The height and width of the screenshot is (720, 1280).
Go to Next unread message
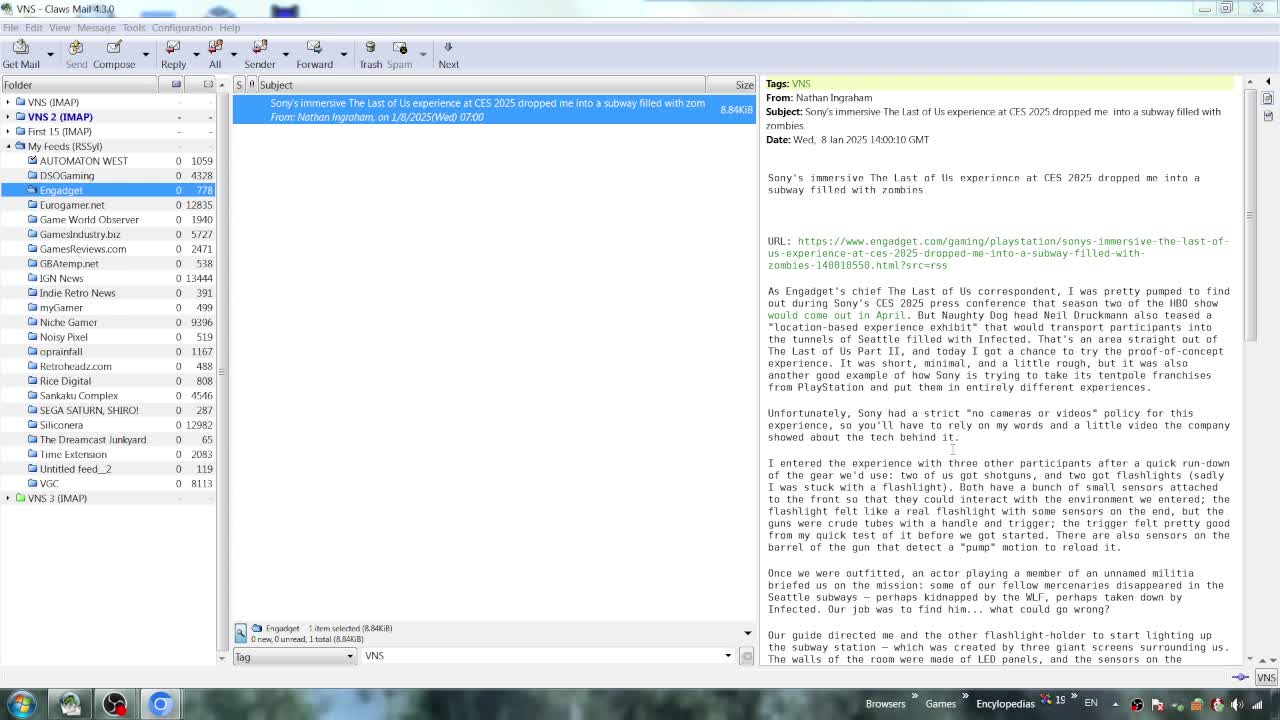(448, 55)
